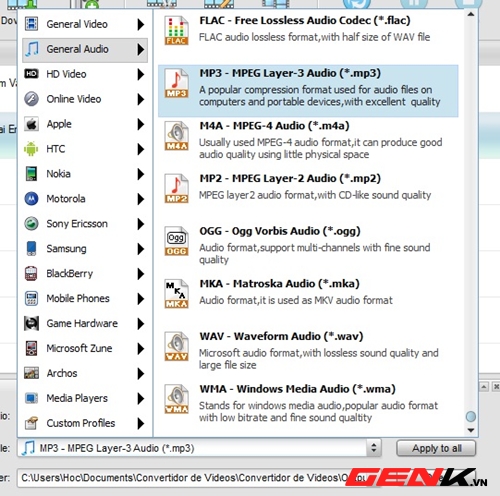
Task: Click the General Audio music note icon
Action: (x=31, y=49)
